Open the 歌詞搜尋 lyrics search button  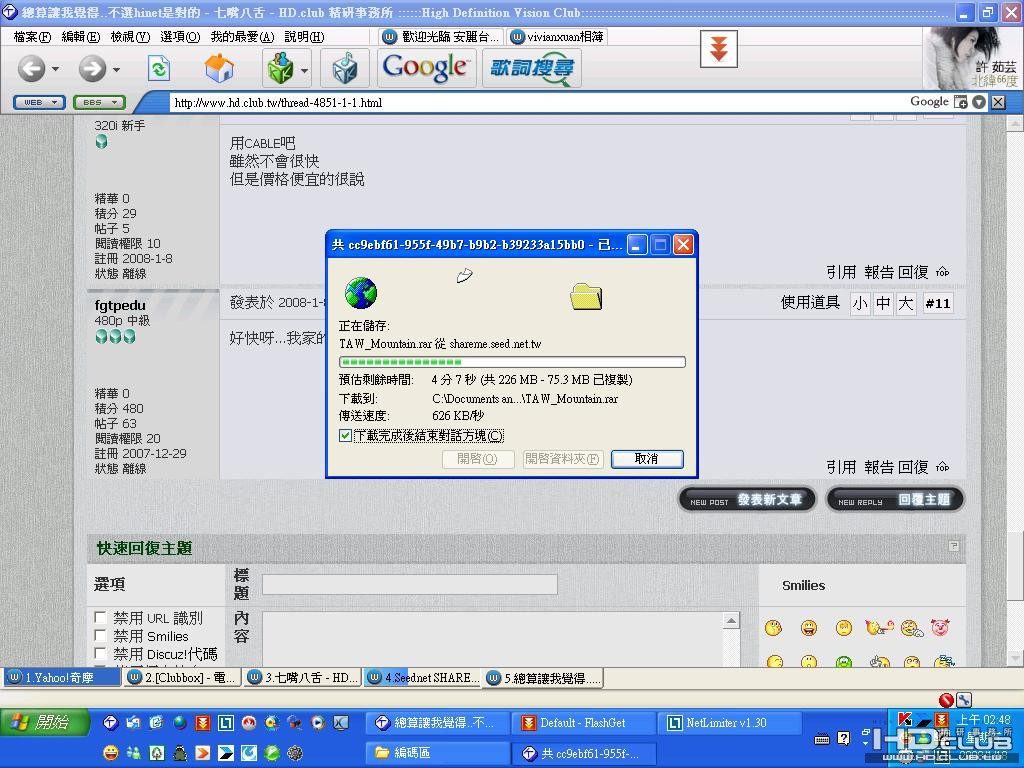[x=532, y=68]
